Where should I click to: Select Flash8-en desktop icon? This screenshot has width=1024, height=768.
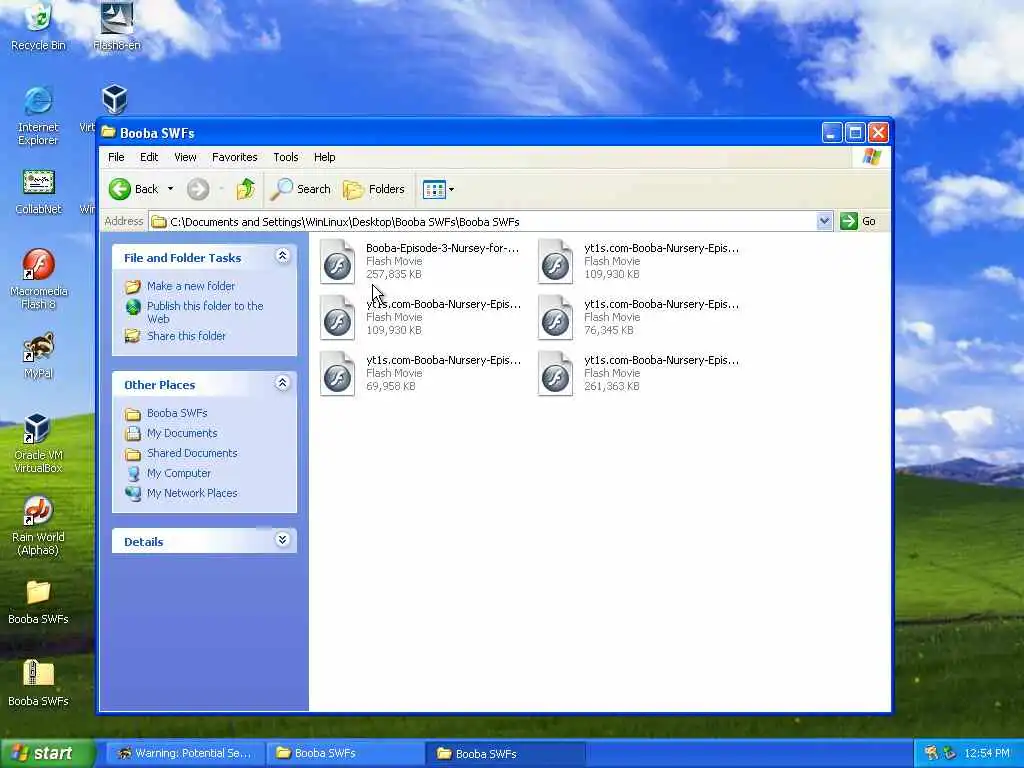pyautogui.click(x=117, y=26)
